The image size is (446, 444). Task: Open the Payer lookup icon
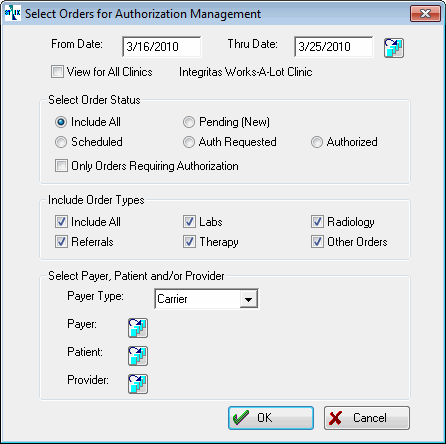click(138, 328)
